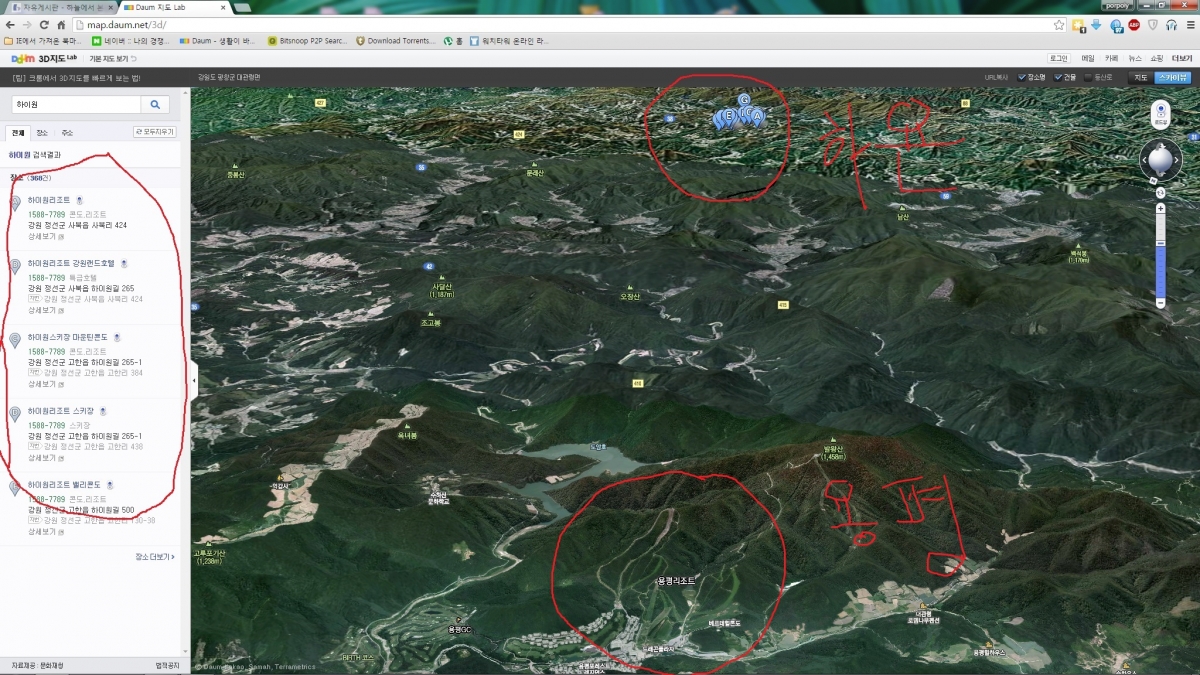Click the URL복사 link

click(996, 77)
